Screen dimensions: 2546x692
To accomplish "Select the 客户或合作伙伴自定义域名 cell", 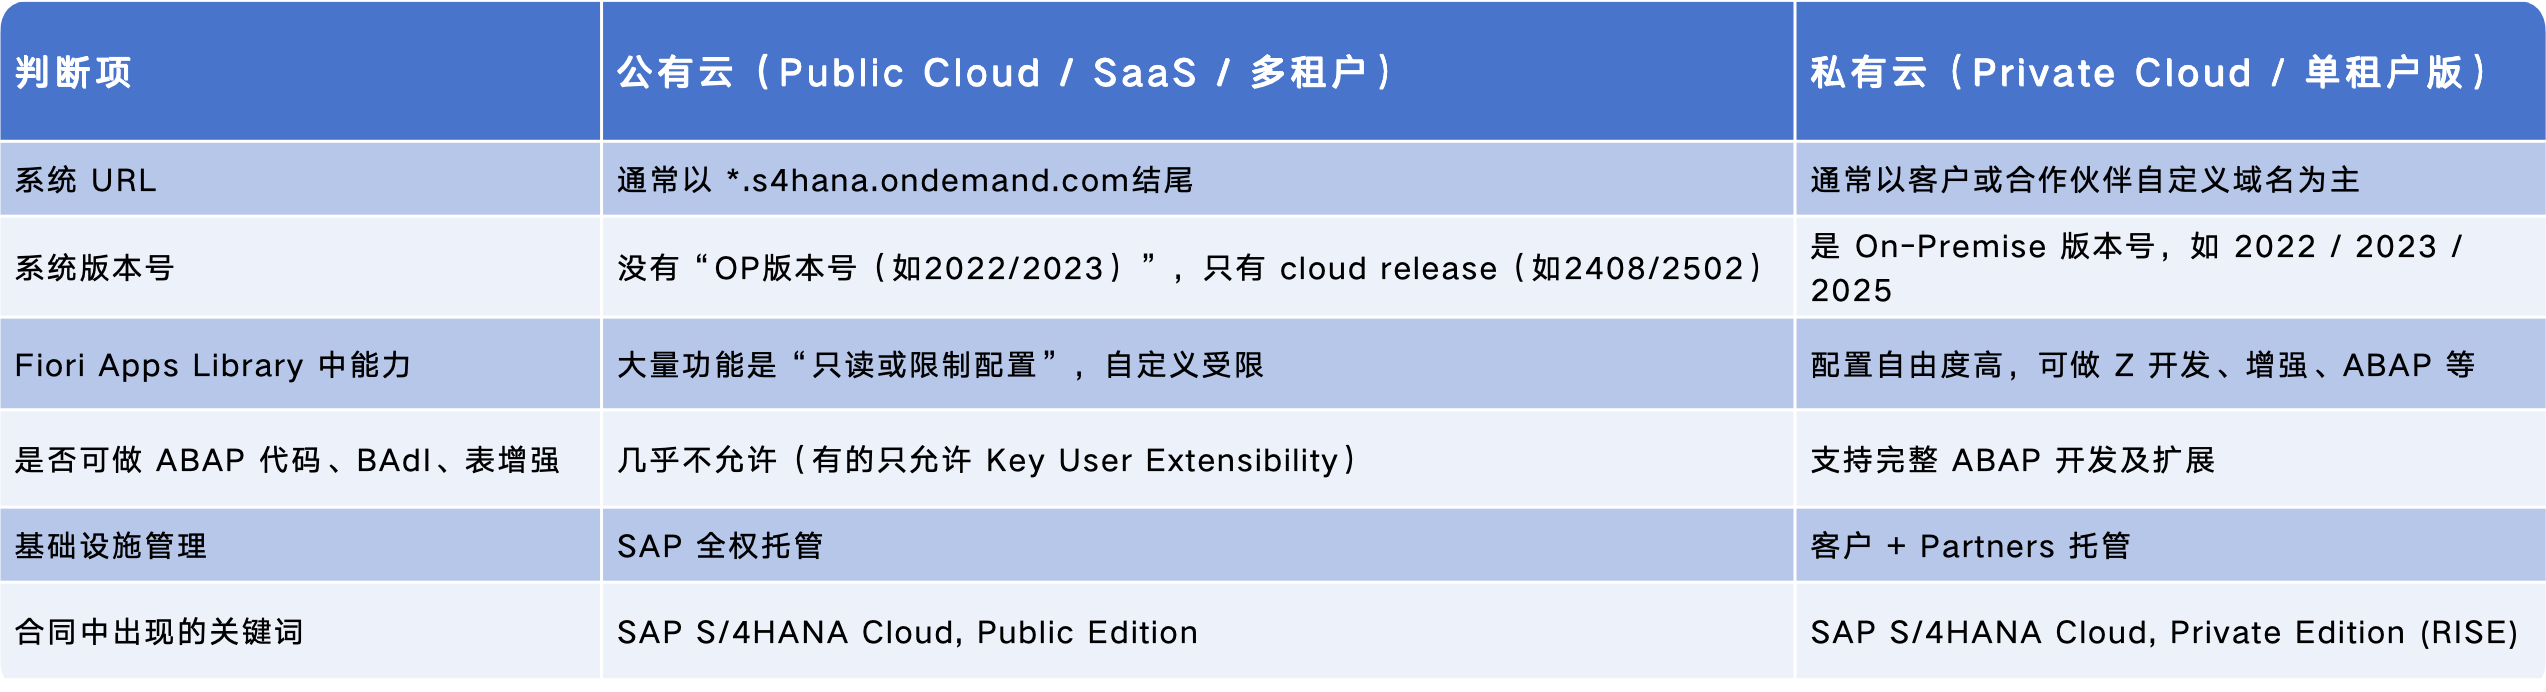I will (2085, 180).
